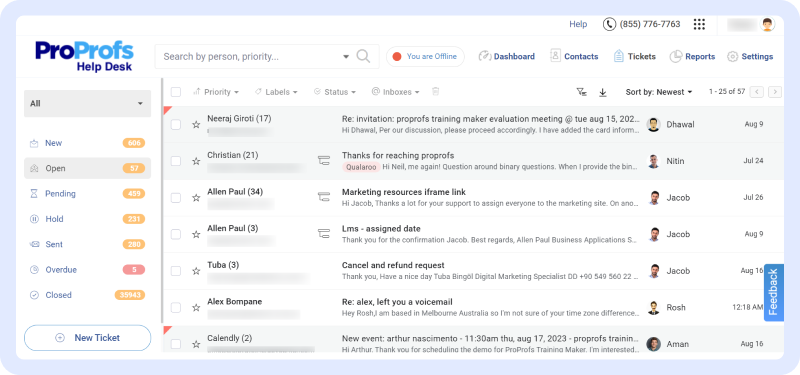Viewport: 800px width, 375px height.
Task: Check the Allen Paul (34) ticket checkbox
Action: 176,198
